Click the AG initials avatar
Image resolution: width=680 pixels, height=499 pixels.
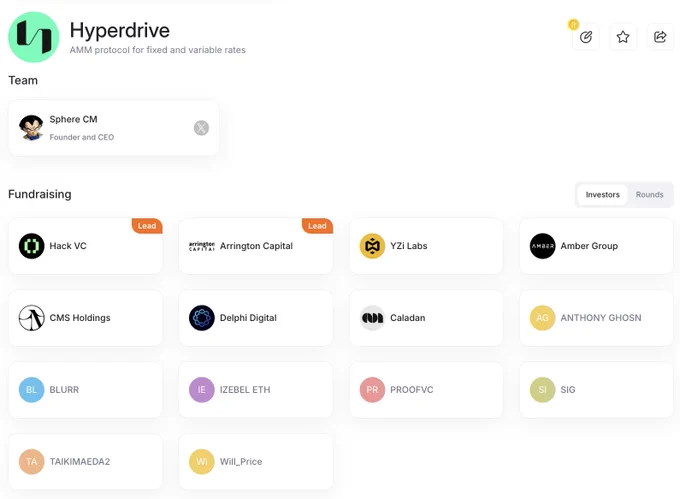coord(543,318)
